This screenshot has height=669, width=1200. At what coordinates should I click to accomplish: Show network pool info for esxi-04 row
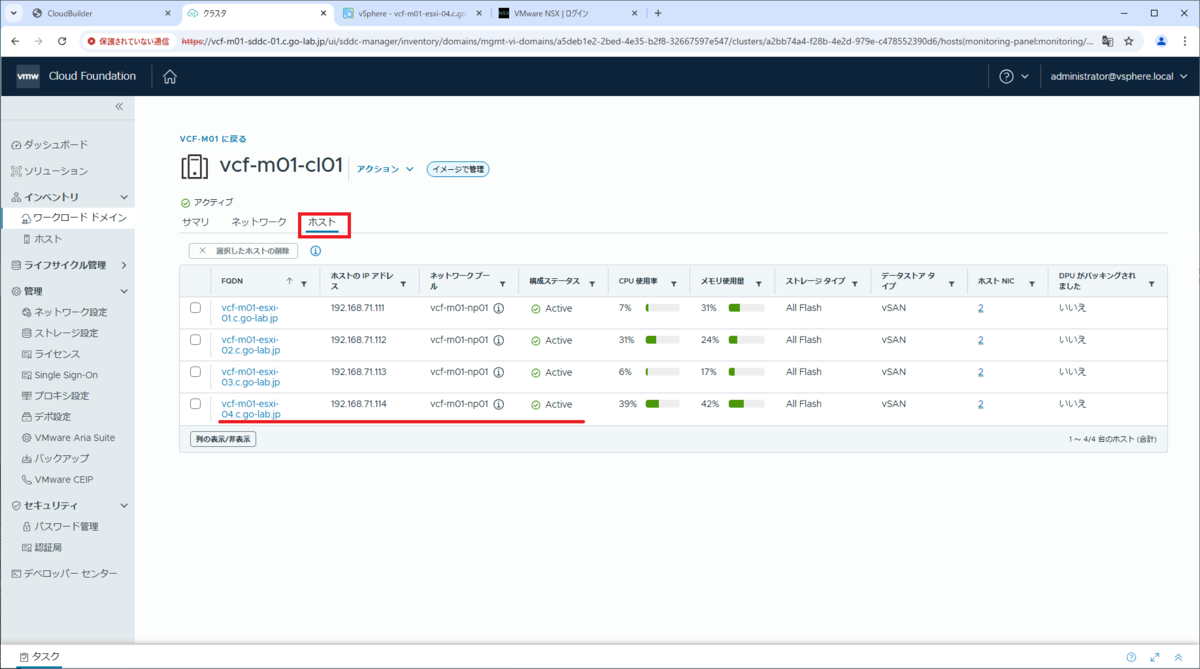click(499, 405)
